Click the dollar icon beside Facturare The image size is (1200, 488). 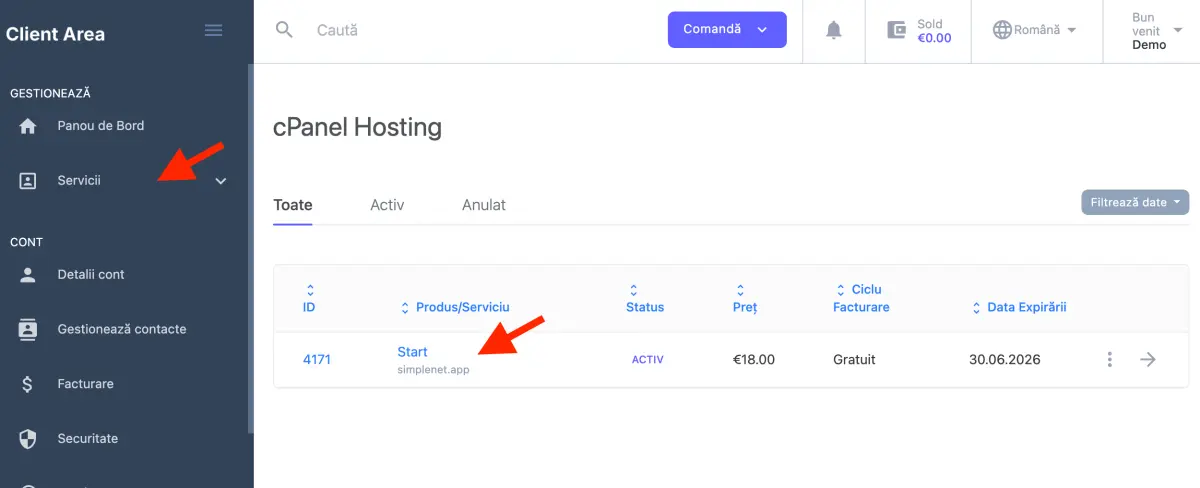pos(28,384)
